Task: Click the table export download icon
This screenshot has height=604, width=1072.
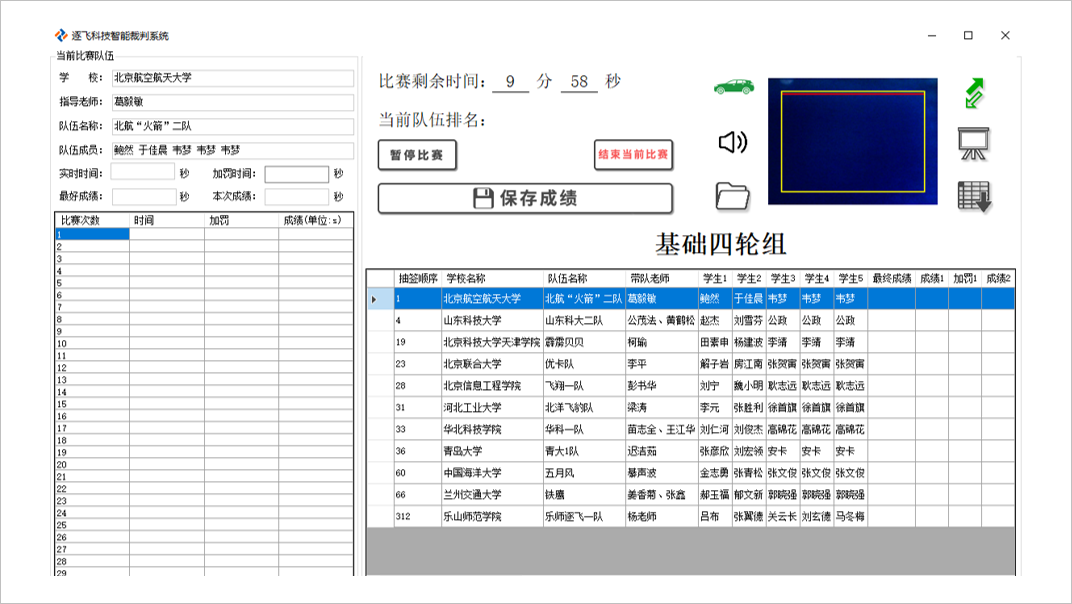Action: pos(974,197)
